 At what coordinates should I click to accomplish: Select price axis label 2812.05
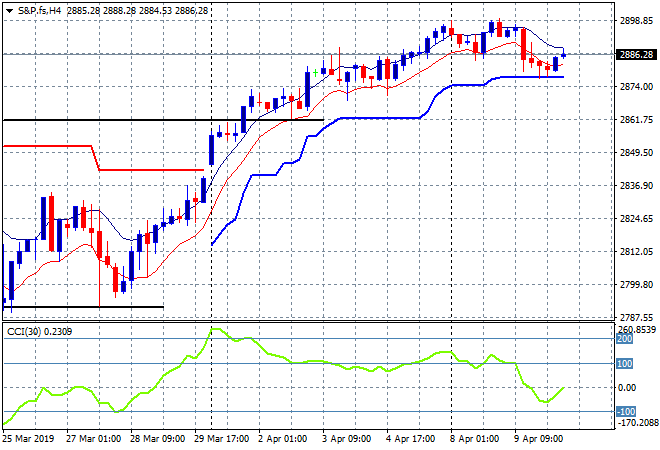636,252
